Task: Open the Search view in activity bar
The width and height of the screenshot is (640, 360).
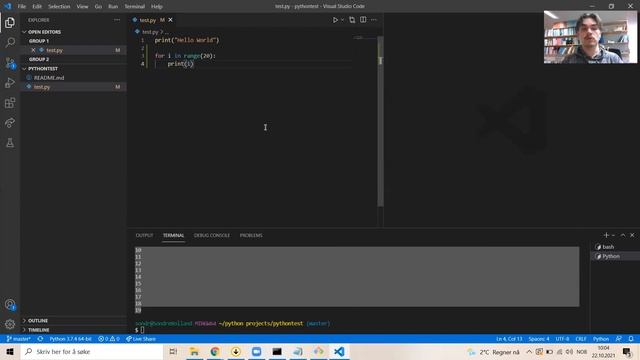Action: [10, 42]
